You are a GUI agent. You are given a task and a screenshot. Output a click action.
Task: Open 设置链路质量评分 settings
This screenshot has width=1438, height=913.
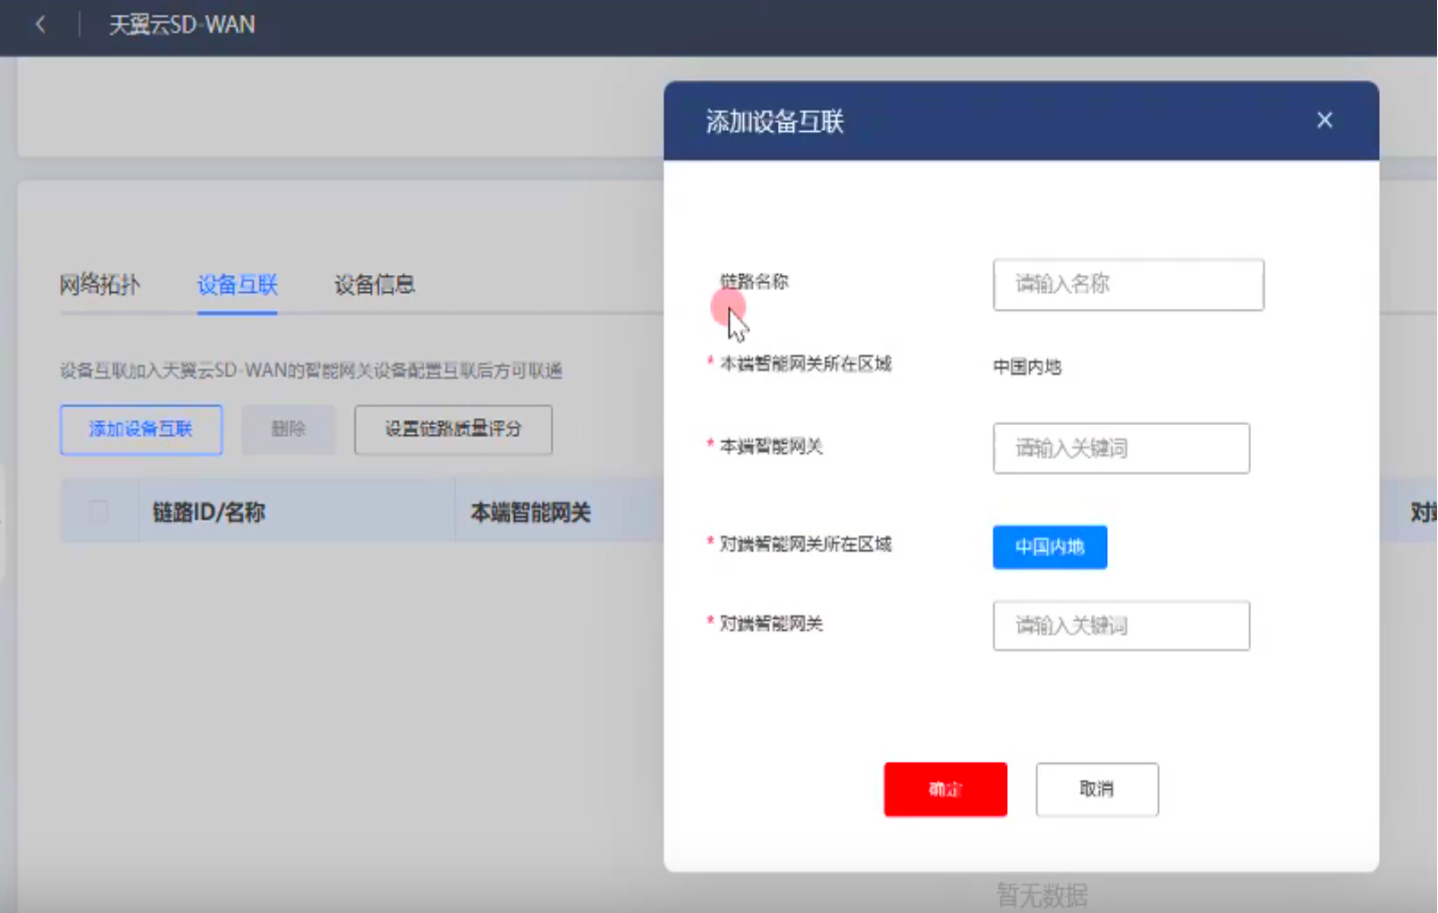click(x=452, y=430)
